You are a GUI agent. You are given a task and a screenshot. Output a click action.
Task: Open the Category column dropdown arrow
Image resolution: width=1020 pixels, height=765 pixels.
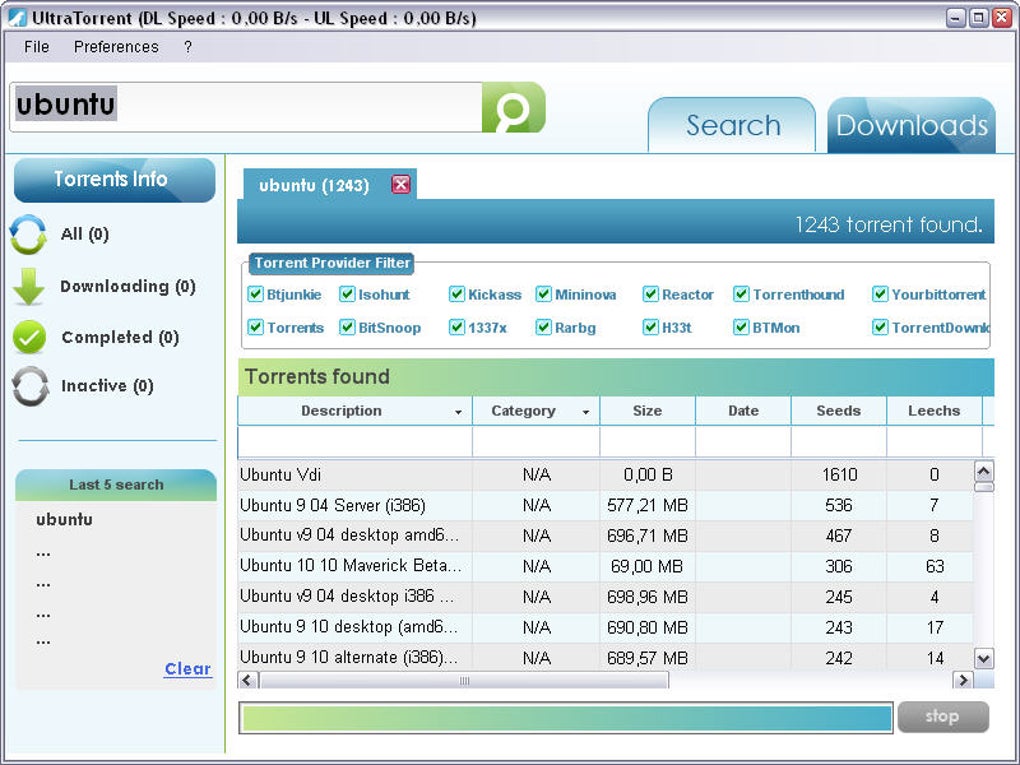[585, 412]
